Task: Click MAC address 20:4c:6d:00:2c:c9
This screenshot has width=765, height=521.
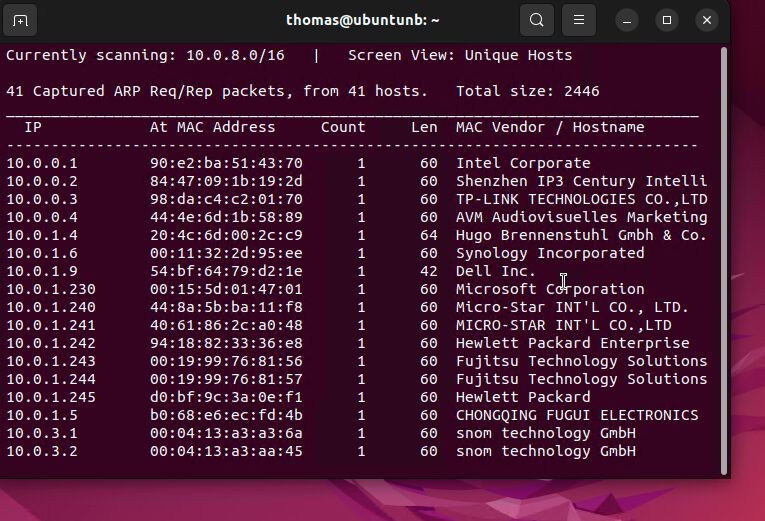Action: (x=226, y=235)
